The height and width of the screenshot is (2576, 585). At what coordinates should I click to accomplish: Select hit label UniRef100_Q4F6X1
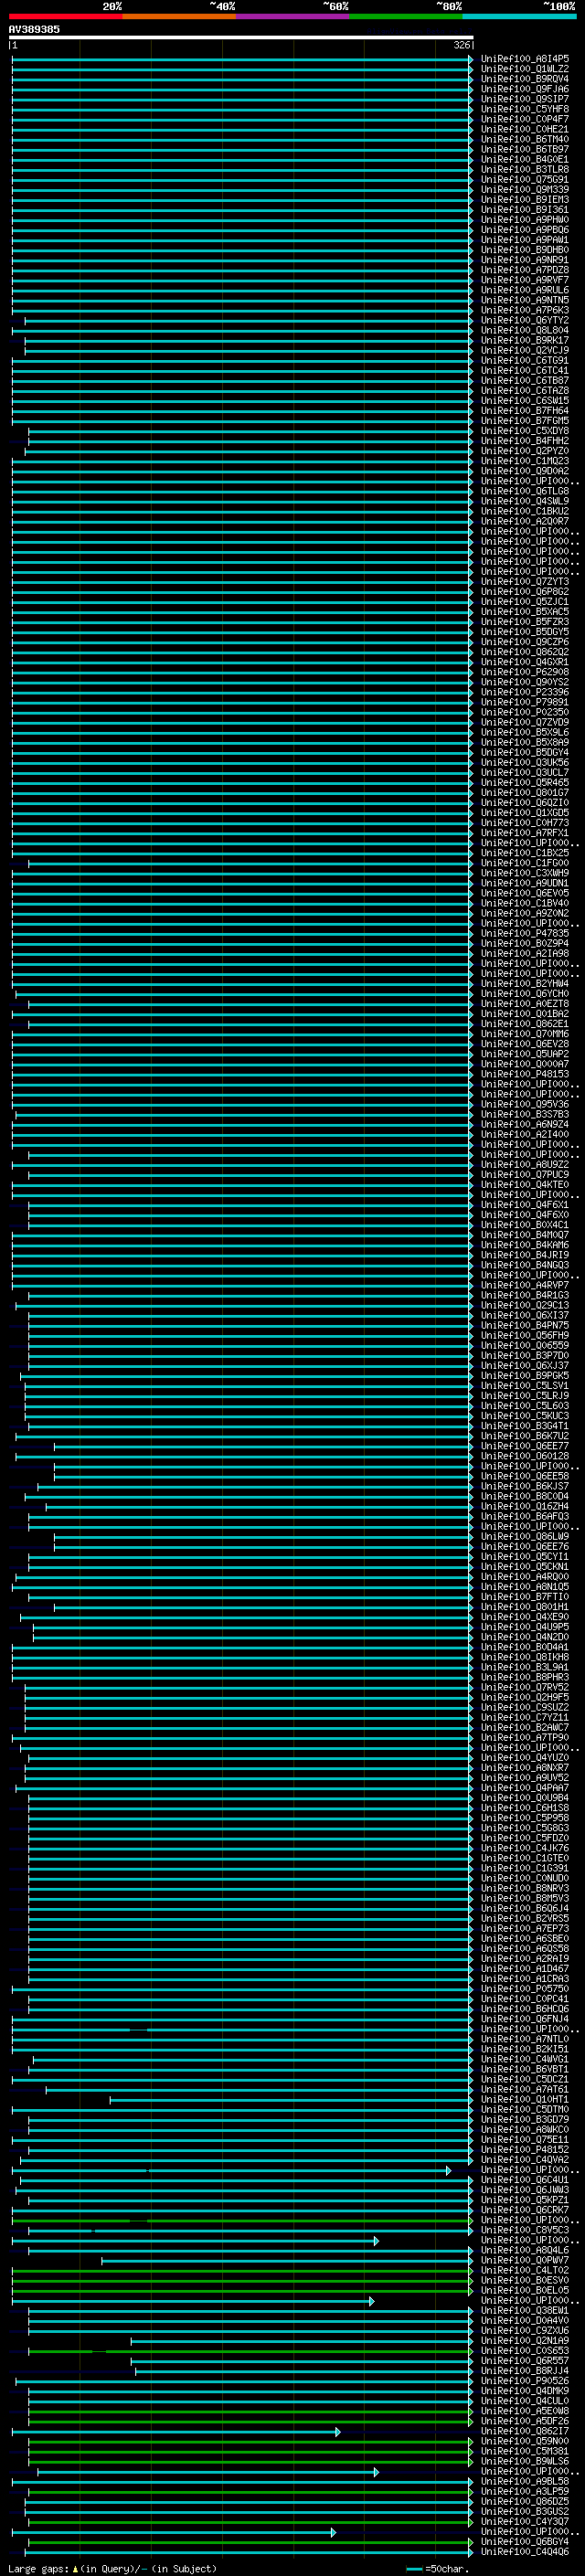[525, 1205]
